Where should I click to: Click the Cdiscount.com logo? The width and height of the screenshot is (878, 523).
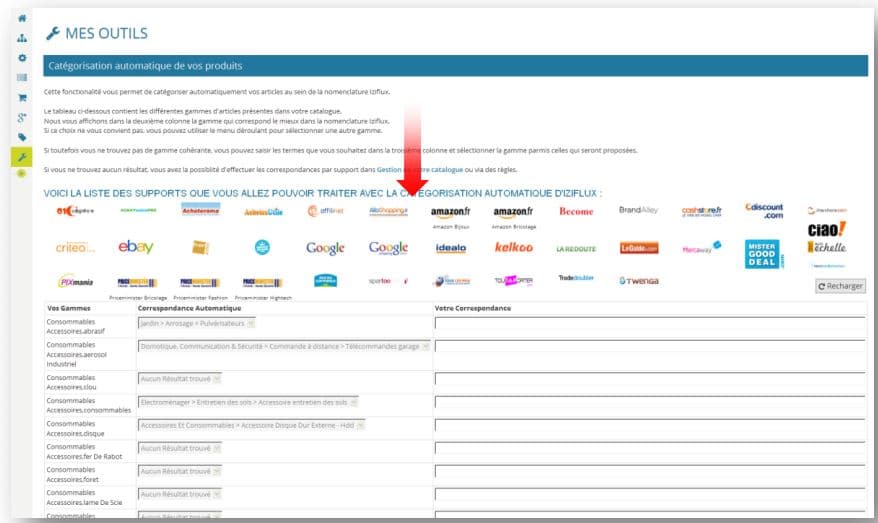(764, 211)
